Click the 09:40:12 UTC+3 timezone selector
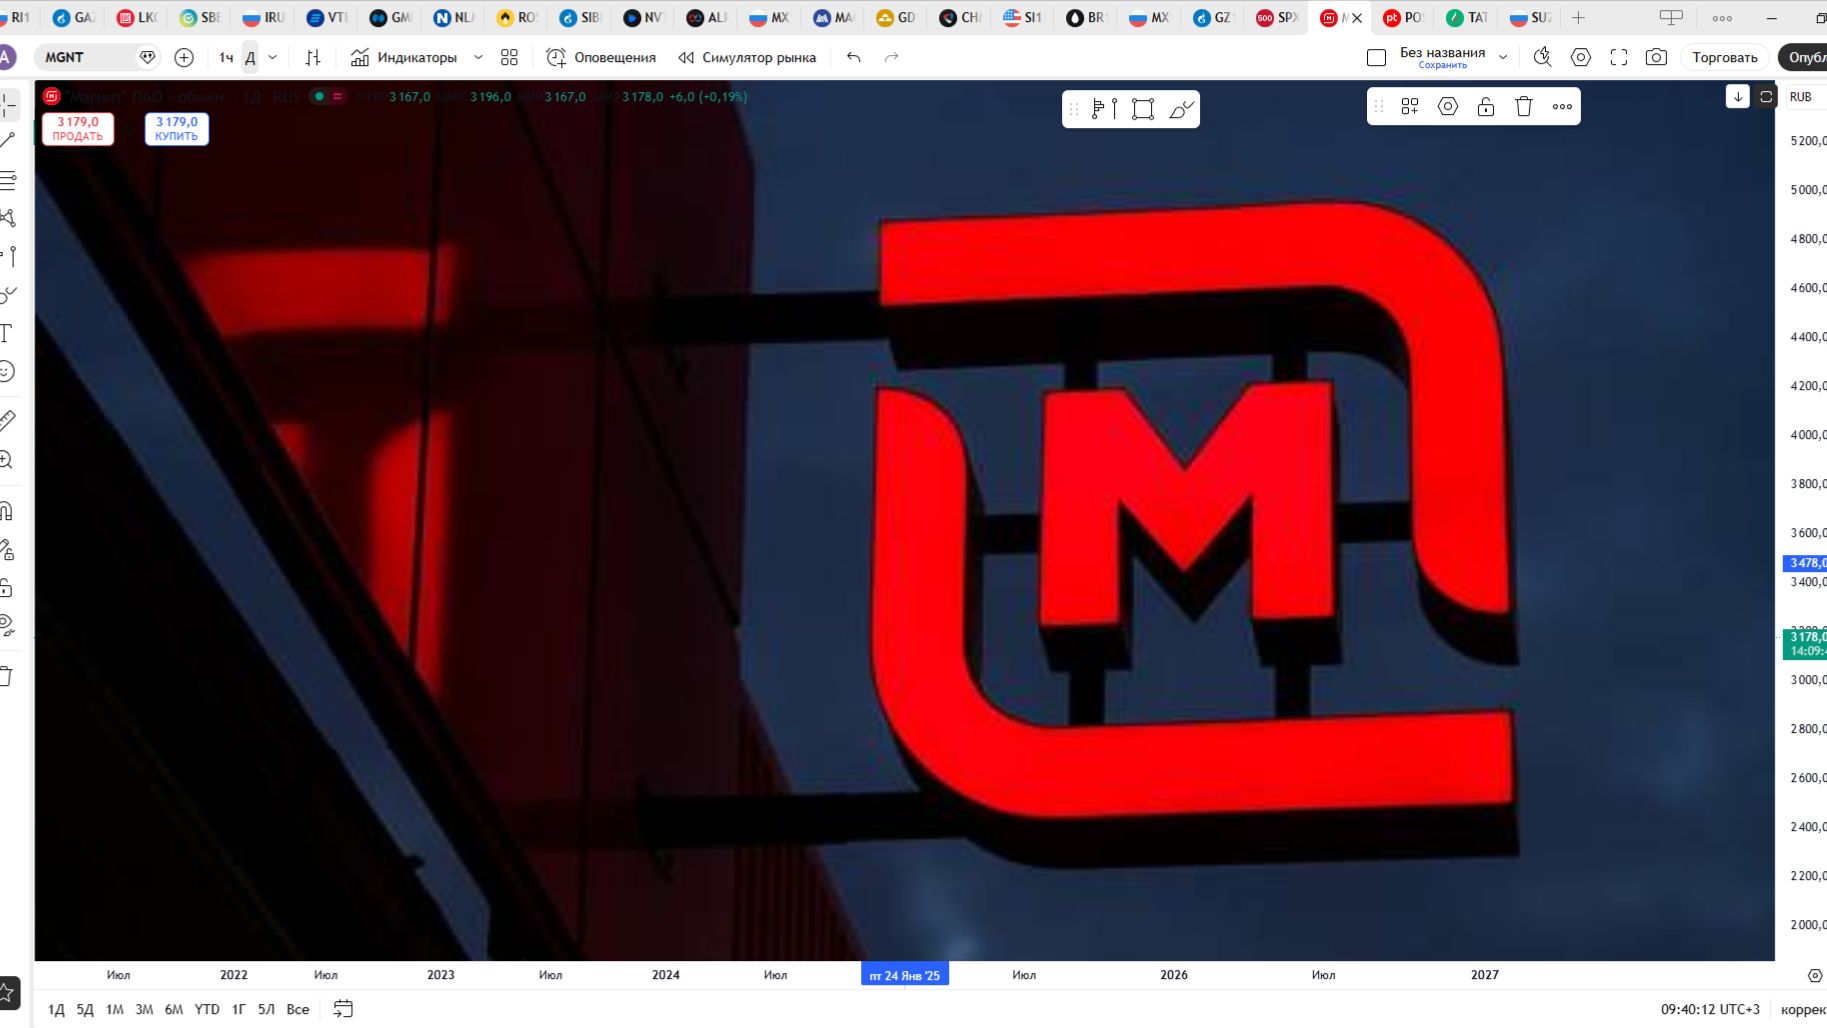The image size is (1827, 1028). (1710, 1009)
